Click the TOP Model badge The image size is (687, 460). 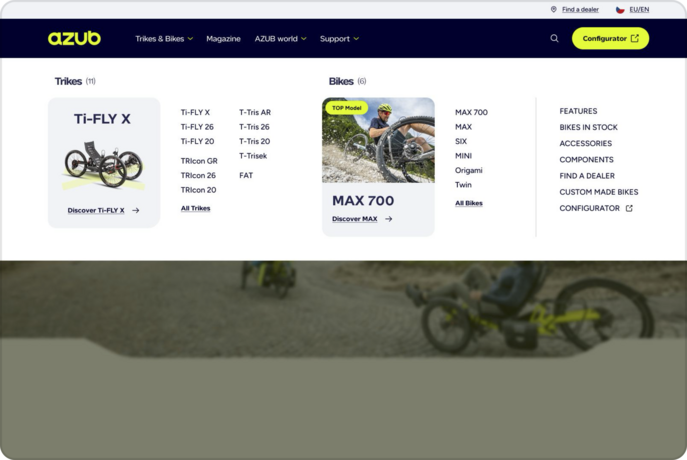point(346,108)
